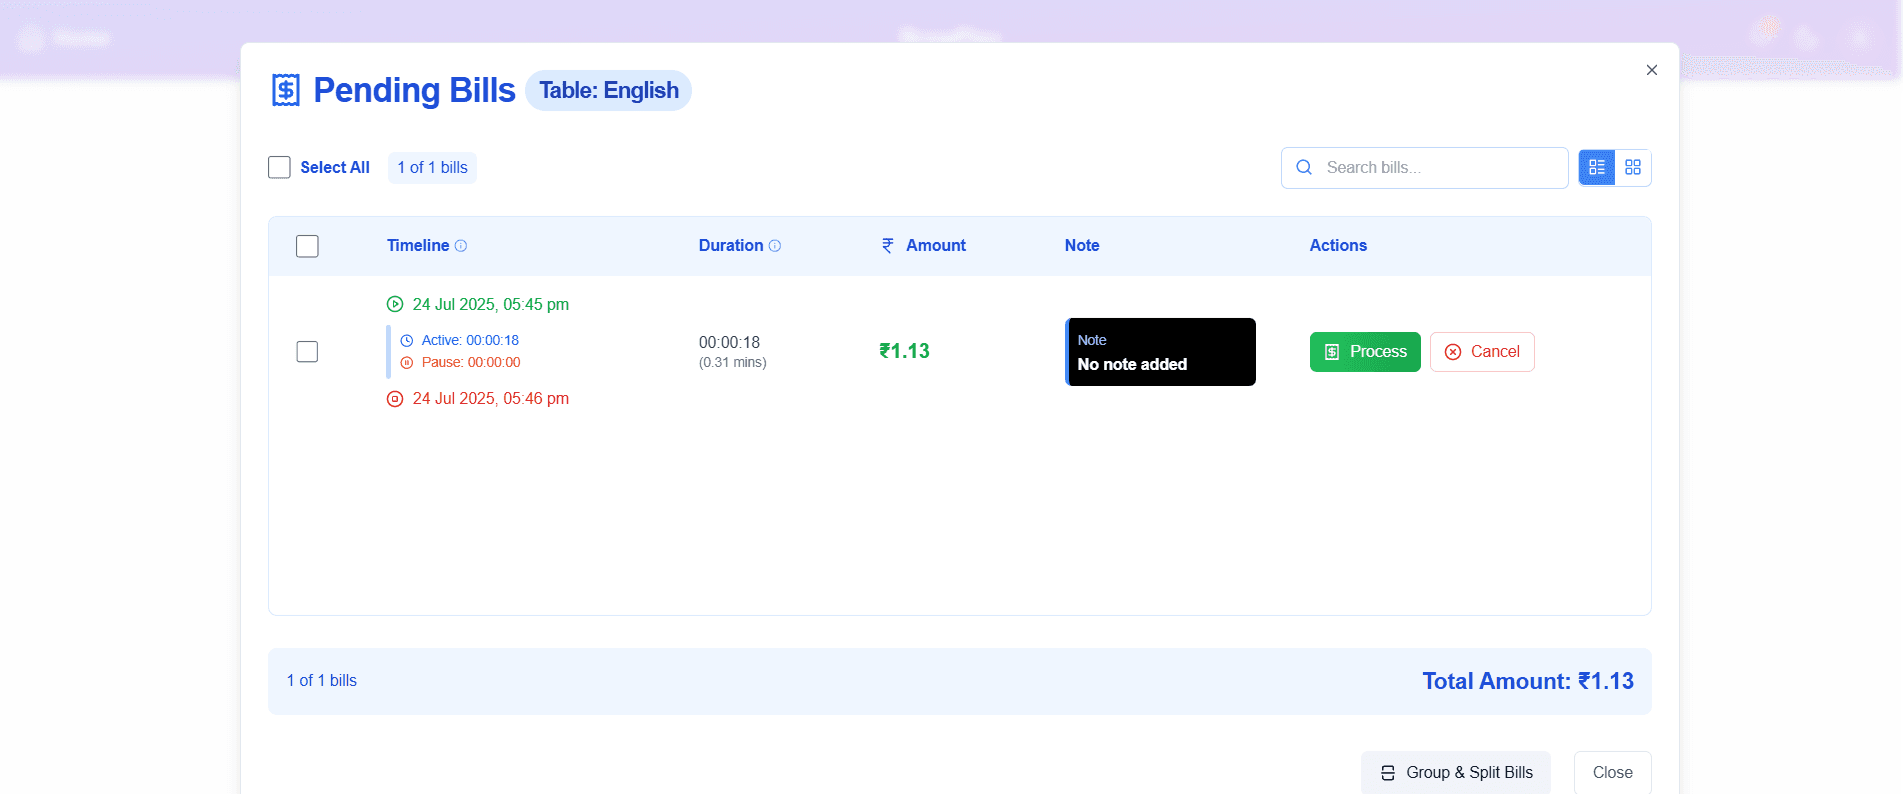This screenshot has height=794, width=1903.
Task: Switch to list view layout
Action: pyautogui.click(x=1597, y=168)
